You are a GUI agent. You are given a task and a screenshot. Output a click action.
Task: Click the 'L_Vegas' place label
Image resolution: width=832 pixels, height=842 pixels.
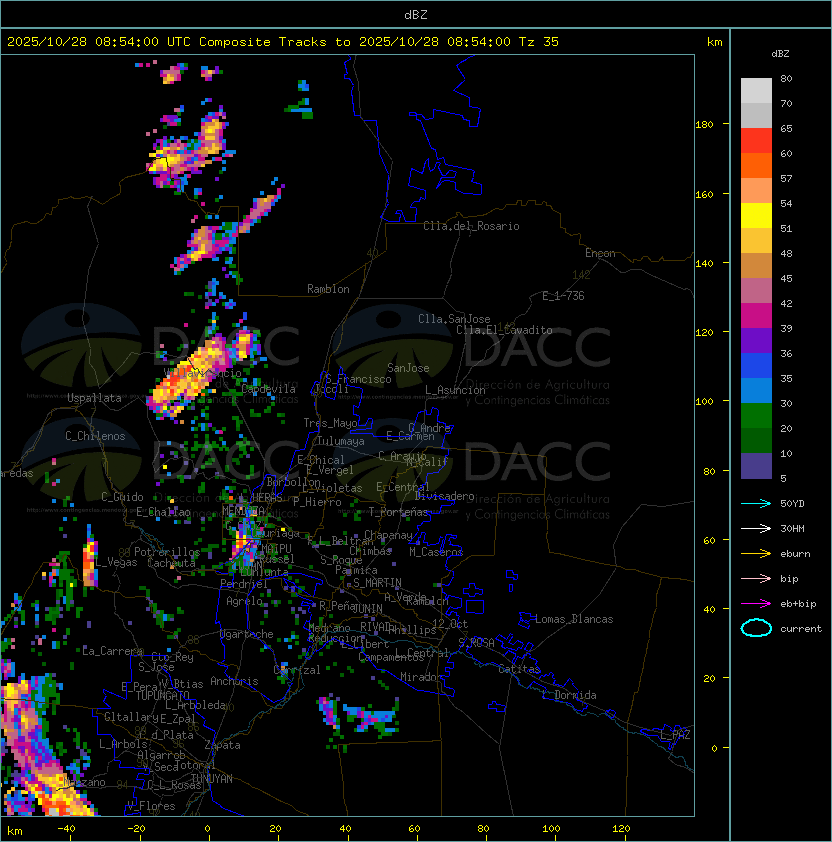116,562
